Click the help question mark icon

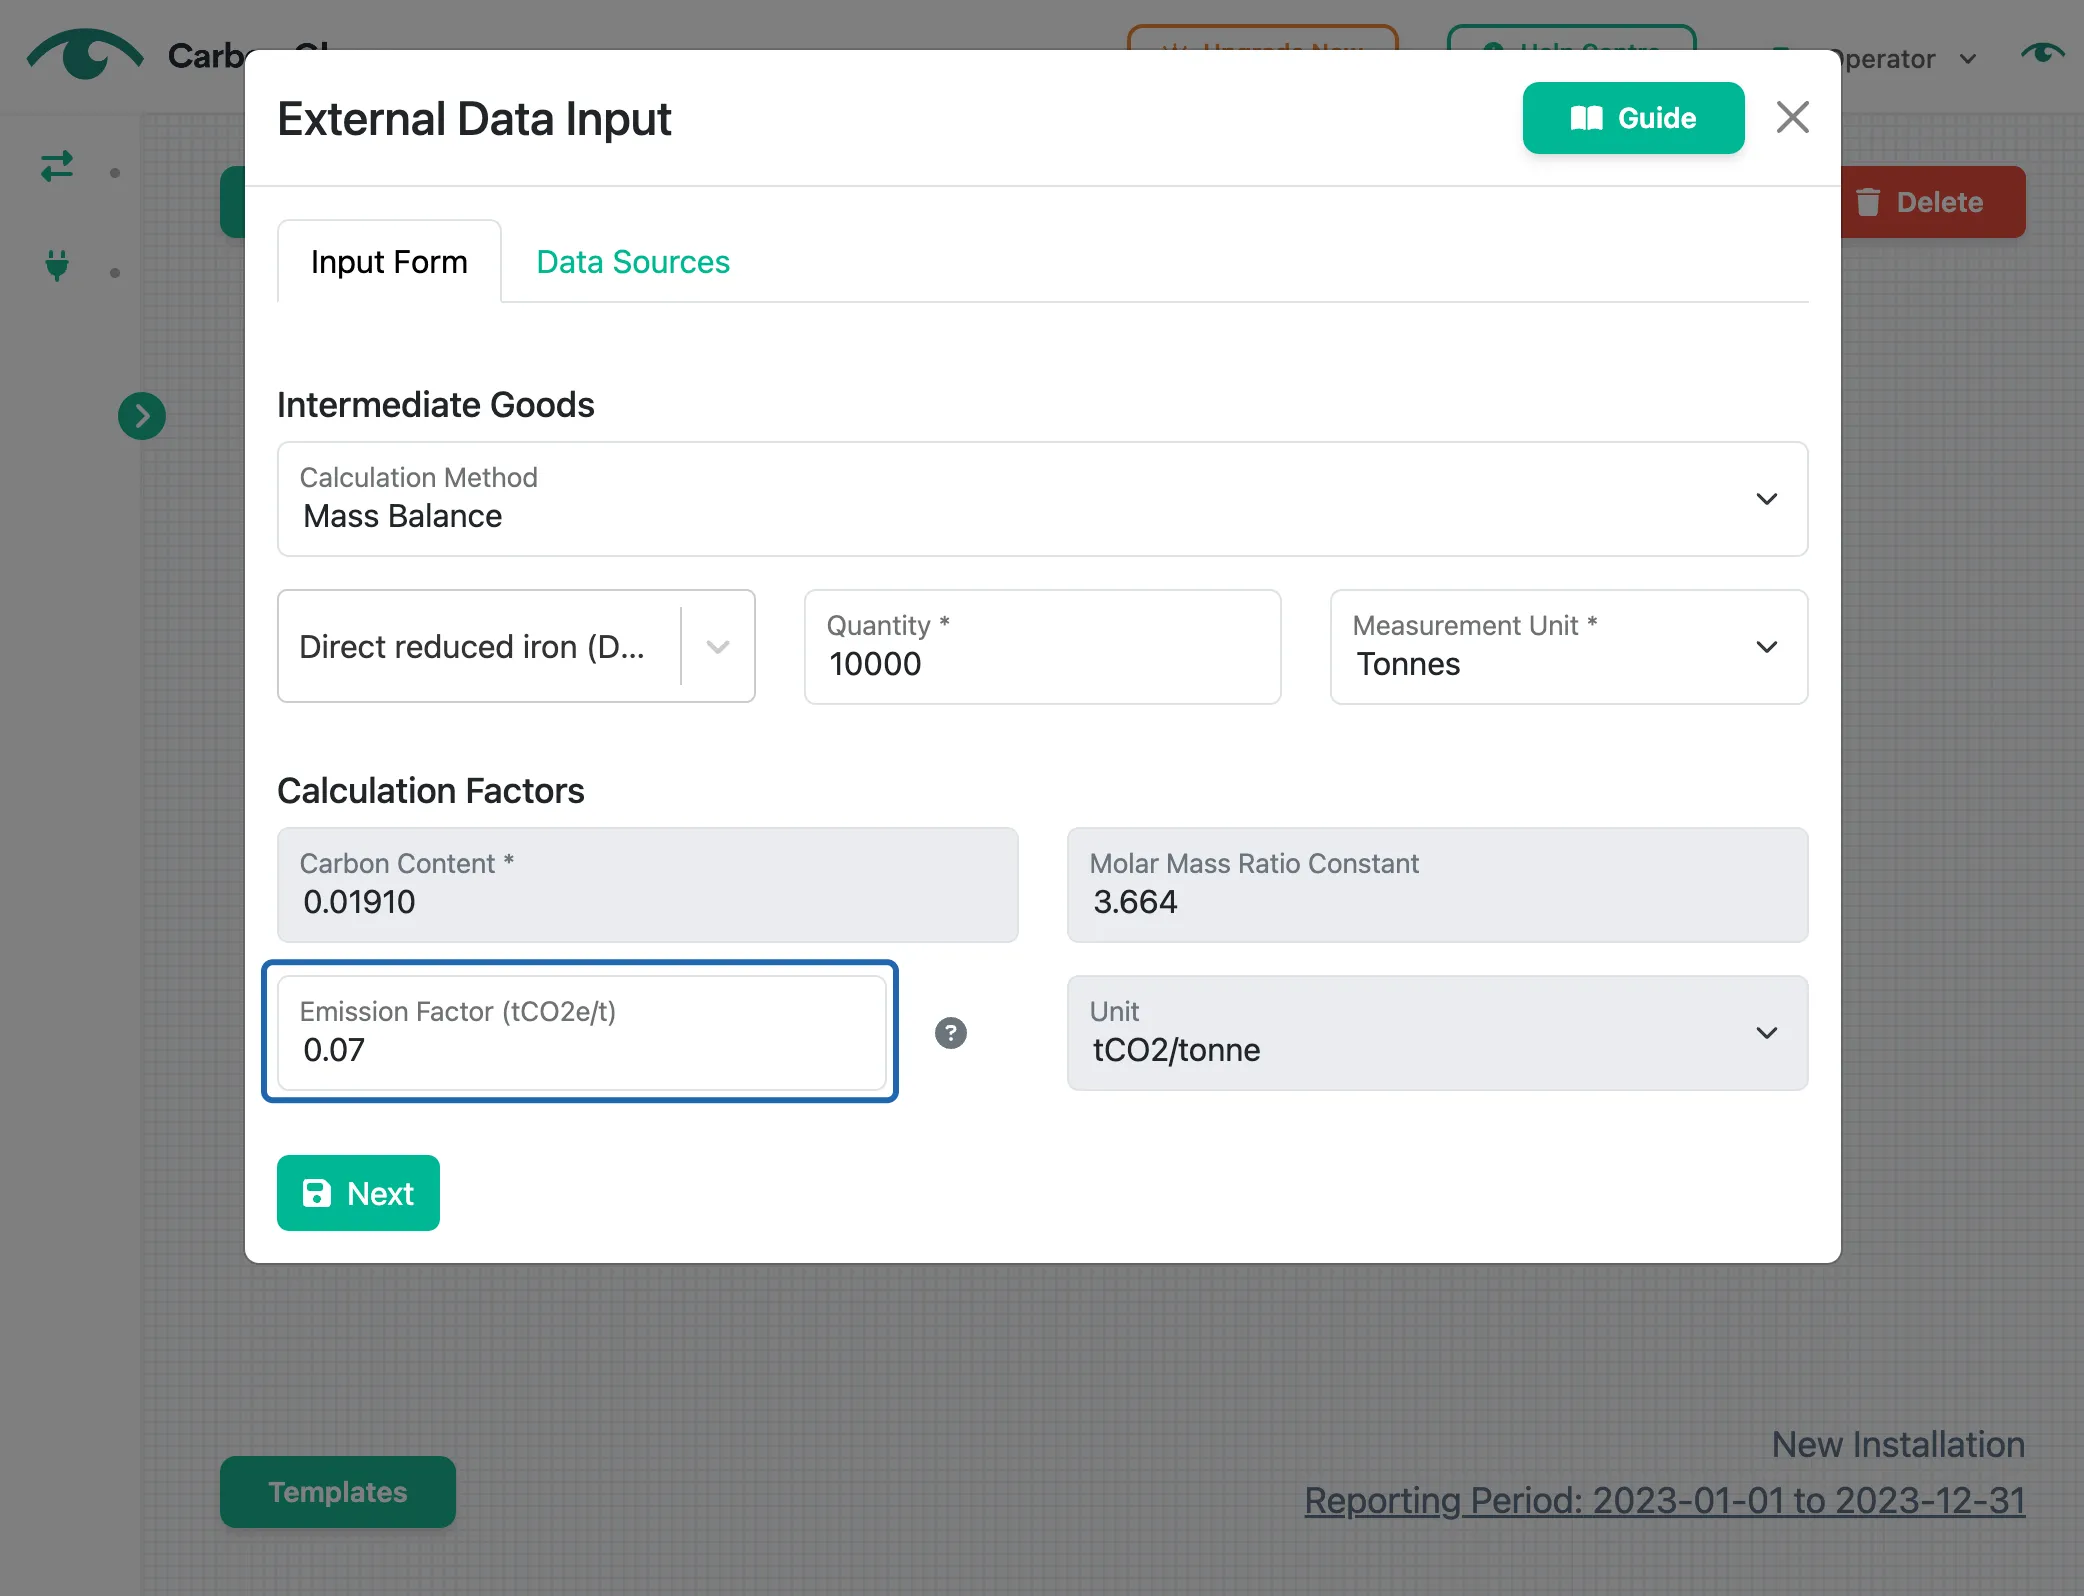[950, 1033]
